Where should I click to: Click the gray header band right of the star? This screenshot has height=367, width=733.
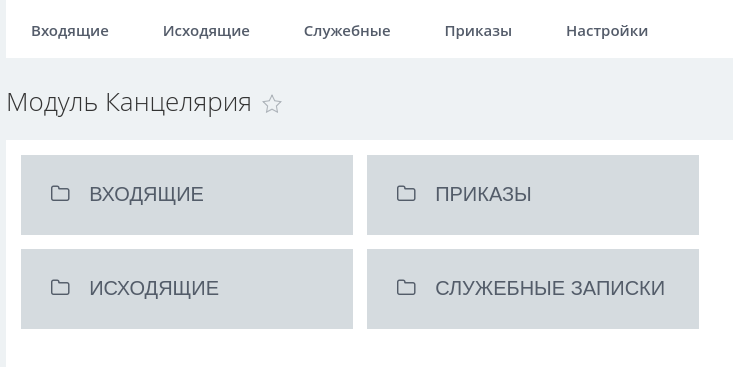pyautogui.click(x=507, y=99)
